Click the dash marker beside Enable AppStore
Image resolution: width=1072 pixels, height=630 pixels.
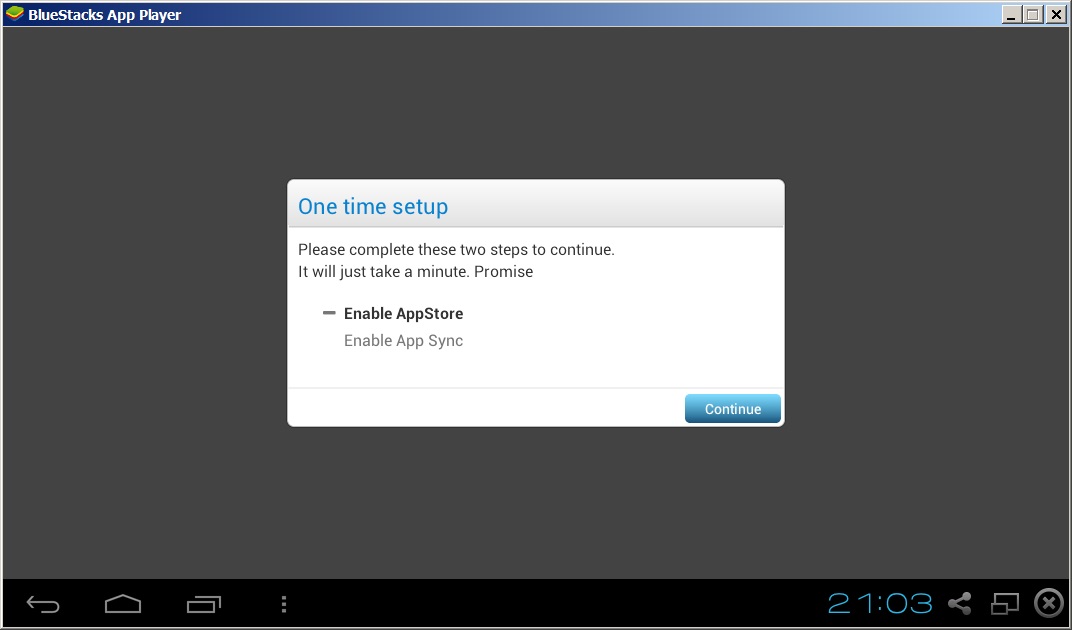click(329, 313)
